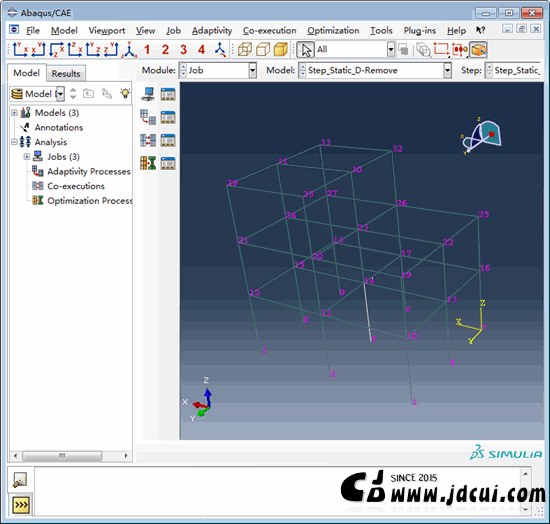This screenshot has width=550, height=524.
Task: Expand the Models (3) tree node
Action: tap(14, 113)
